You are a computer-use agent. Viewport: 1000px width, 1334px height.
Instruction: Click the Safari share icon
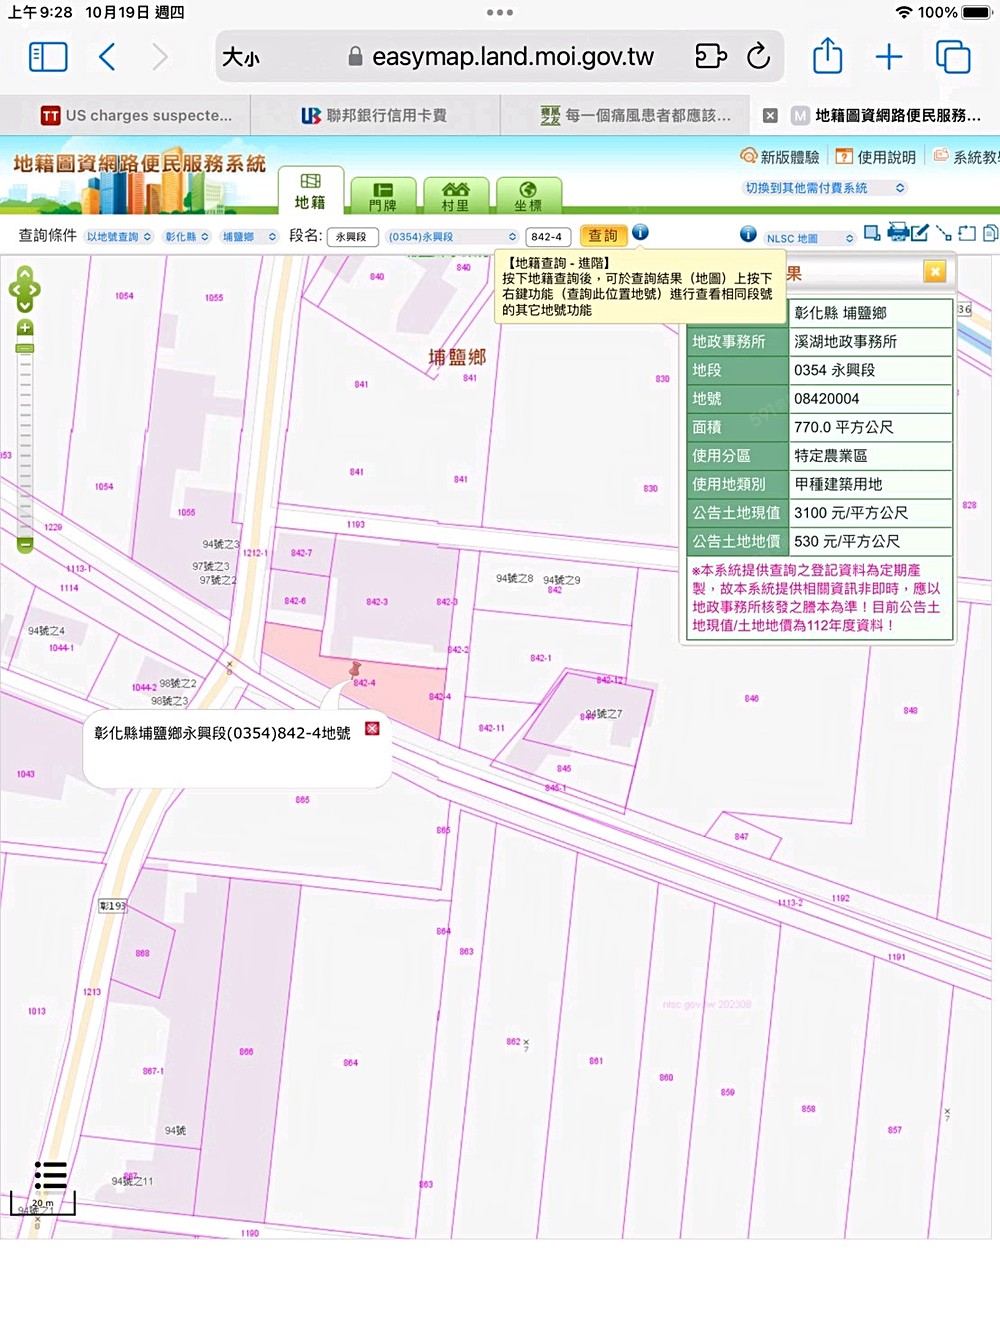(827, 57)
